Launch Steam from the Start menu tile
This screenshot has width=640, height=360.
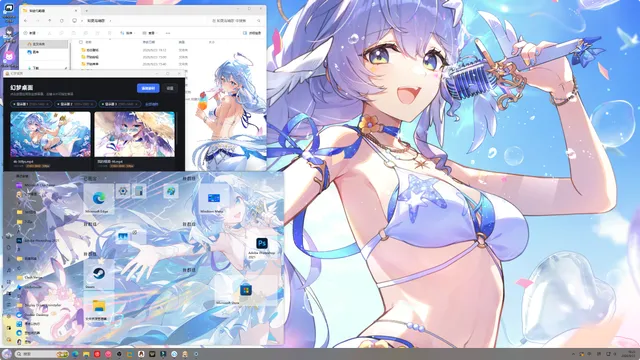(99, 276)
